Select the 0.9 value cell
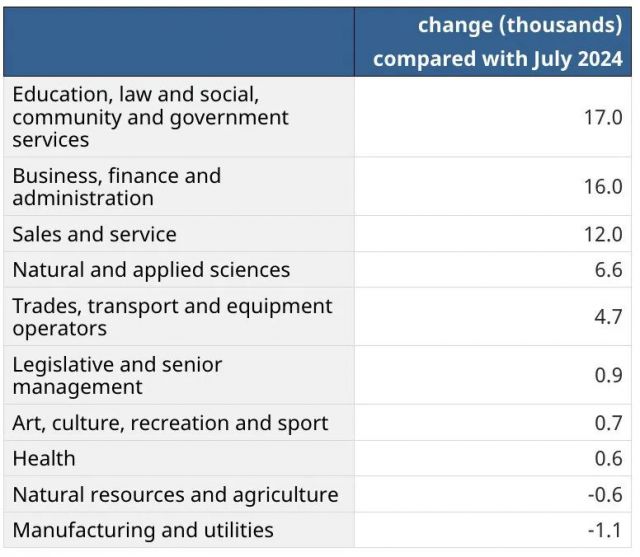640x557 pixels. pos(608,375)
